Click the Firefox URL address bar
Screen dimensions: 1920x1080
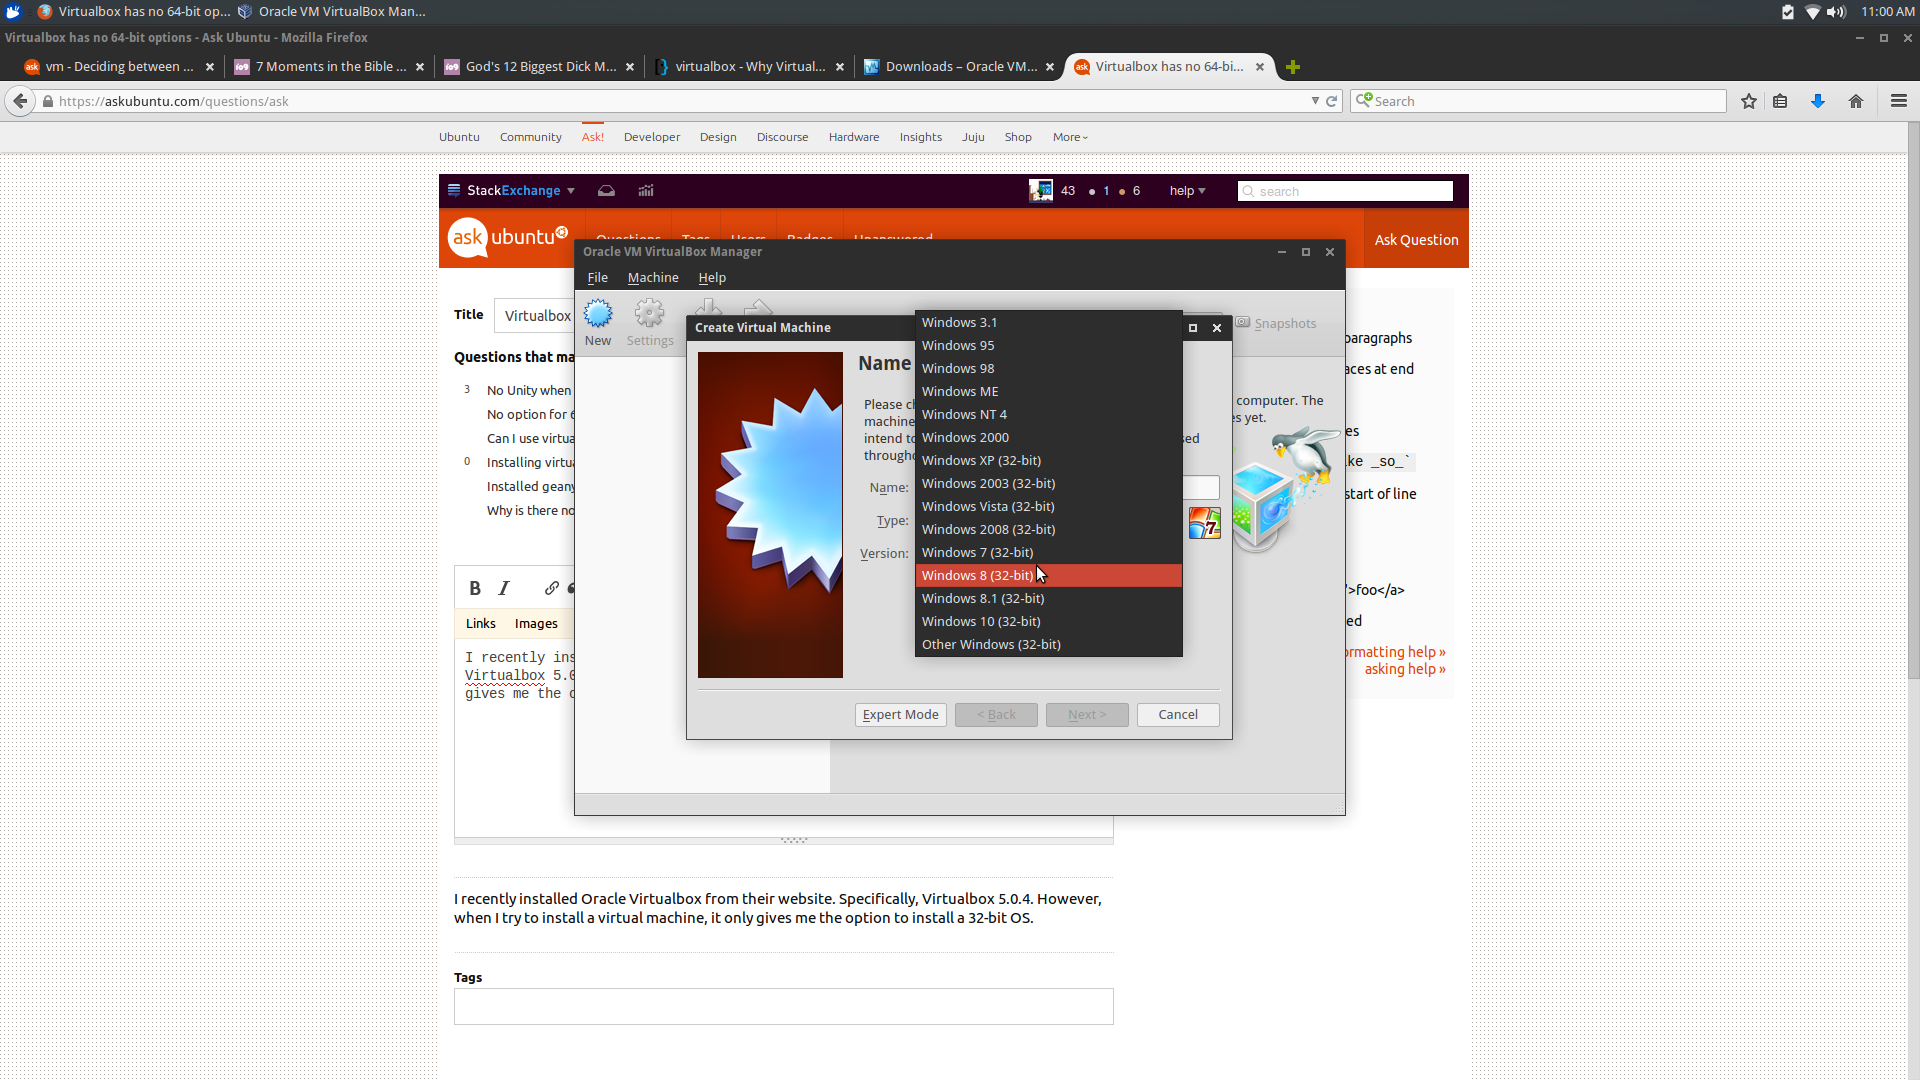pos(680,101)
